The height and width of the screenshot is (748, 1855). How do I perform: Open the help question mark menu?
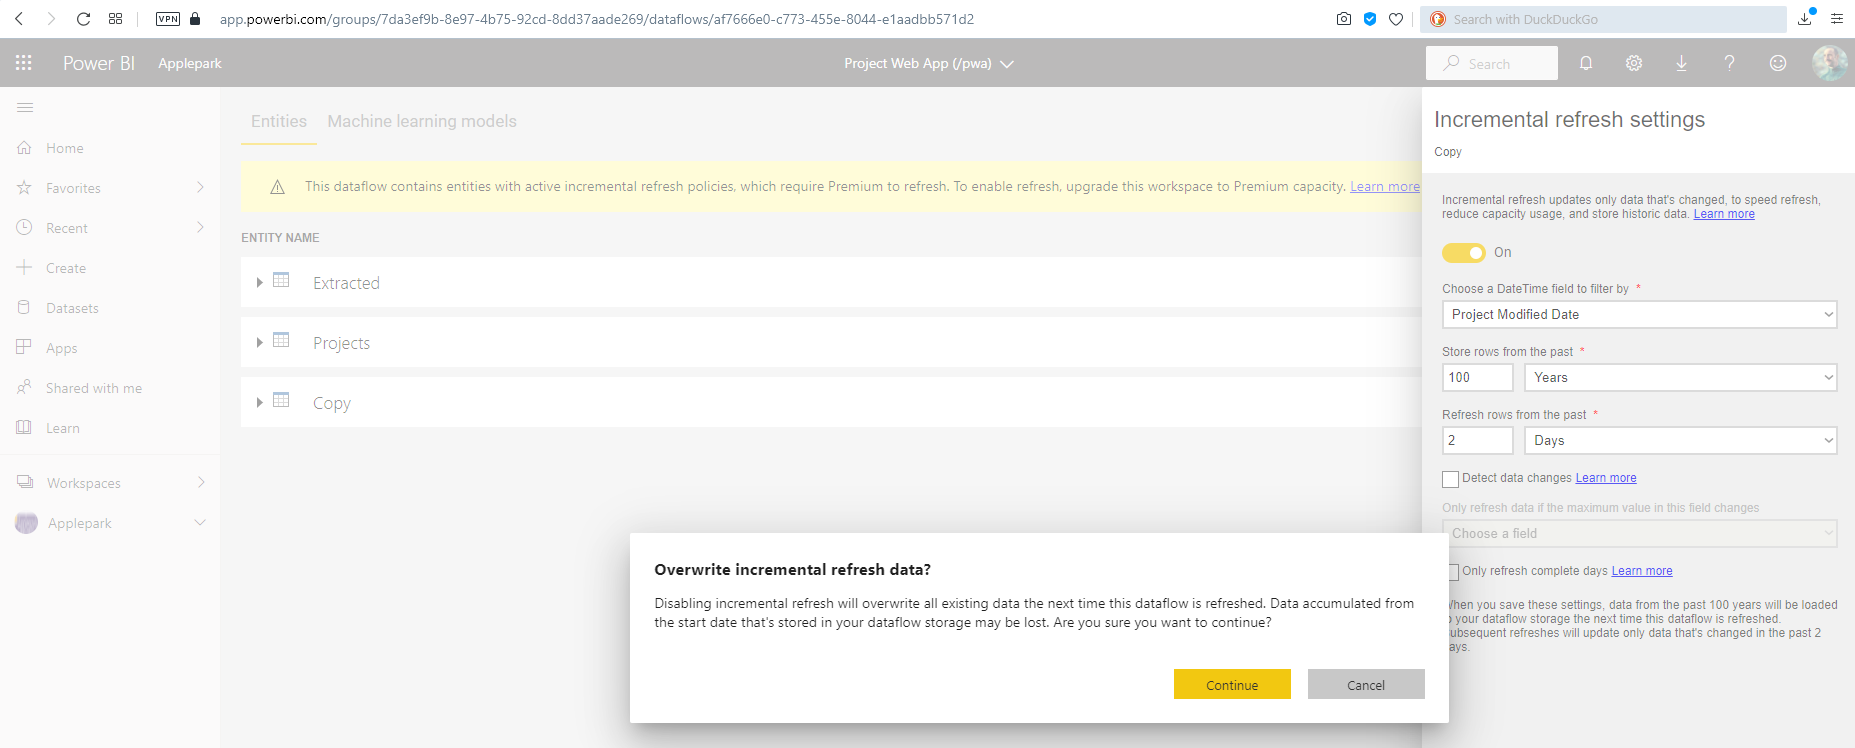pyautogui.click(x=1730, y=63)
